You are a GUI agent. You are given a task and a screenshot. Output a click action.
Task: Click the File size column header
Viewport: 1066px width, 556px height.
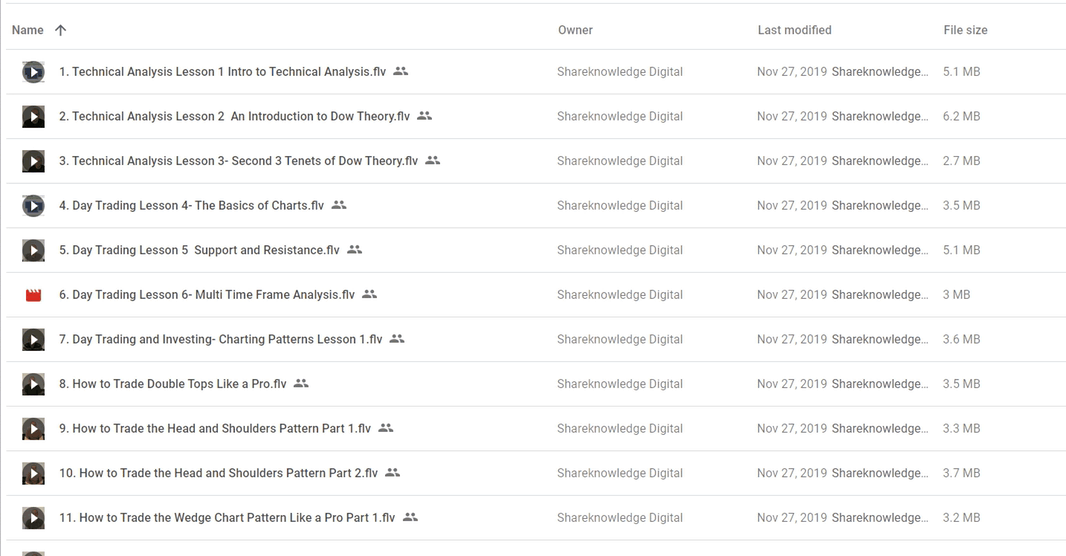coord(965,30)
